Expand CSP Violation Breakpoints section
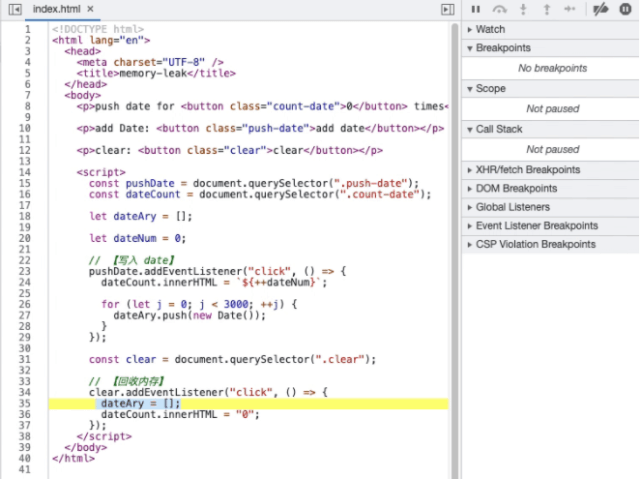The height and width of the screenshot is (479, 641). click(550, 244)
